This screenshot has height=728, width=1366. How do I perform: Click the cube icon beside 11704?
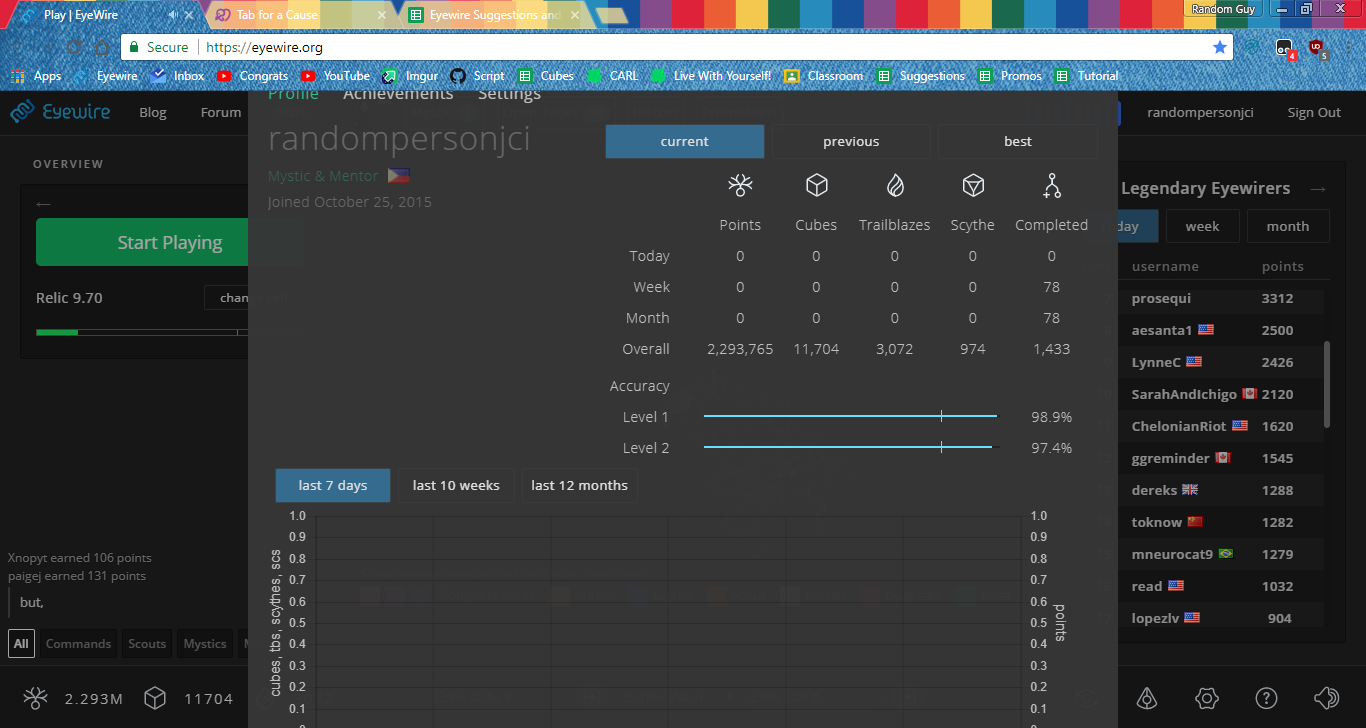pos(155,698)
